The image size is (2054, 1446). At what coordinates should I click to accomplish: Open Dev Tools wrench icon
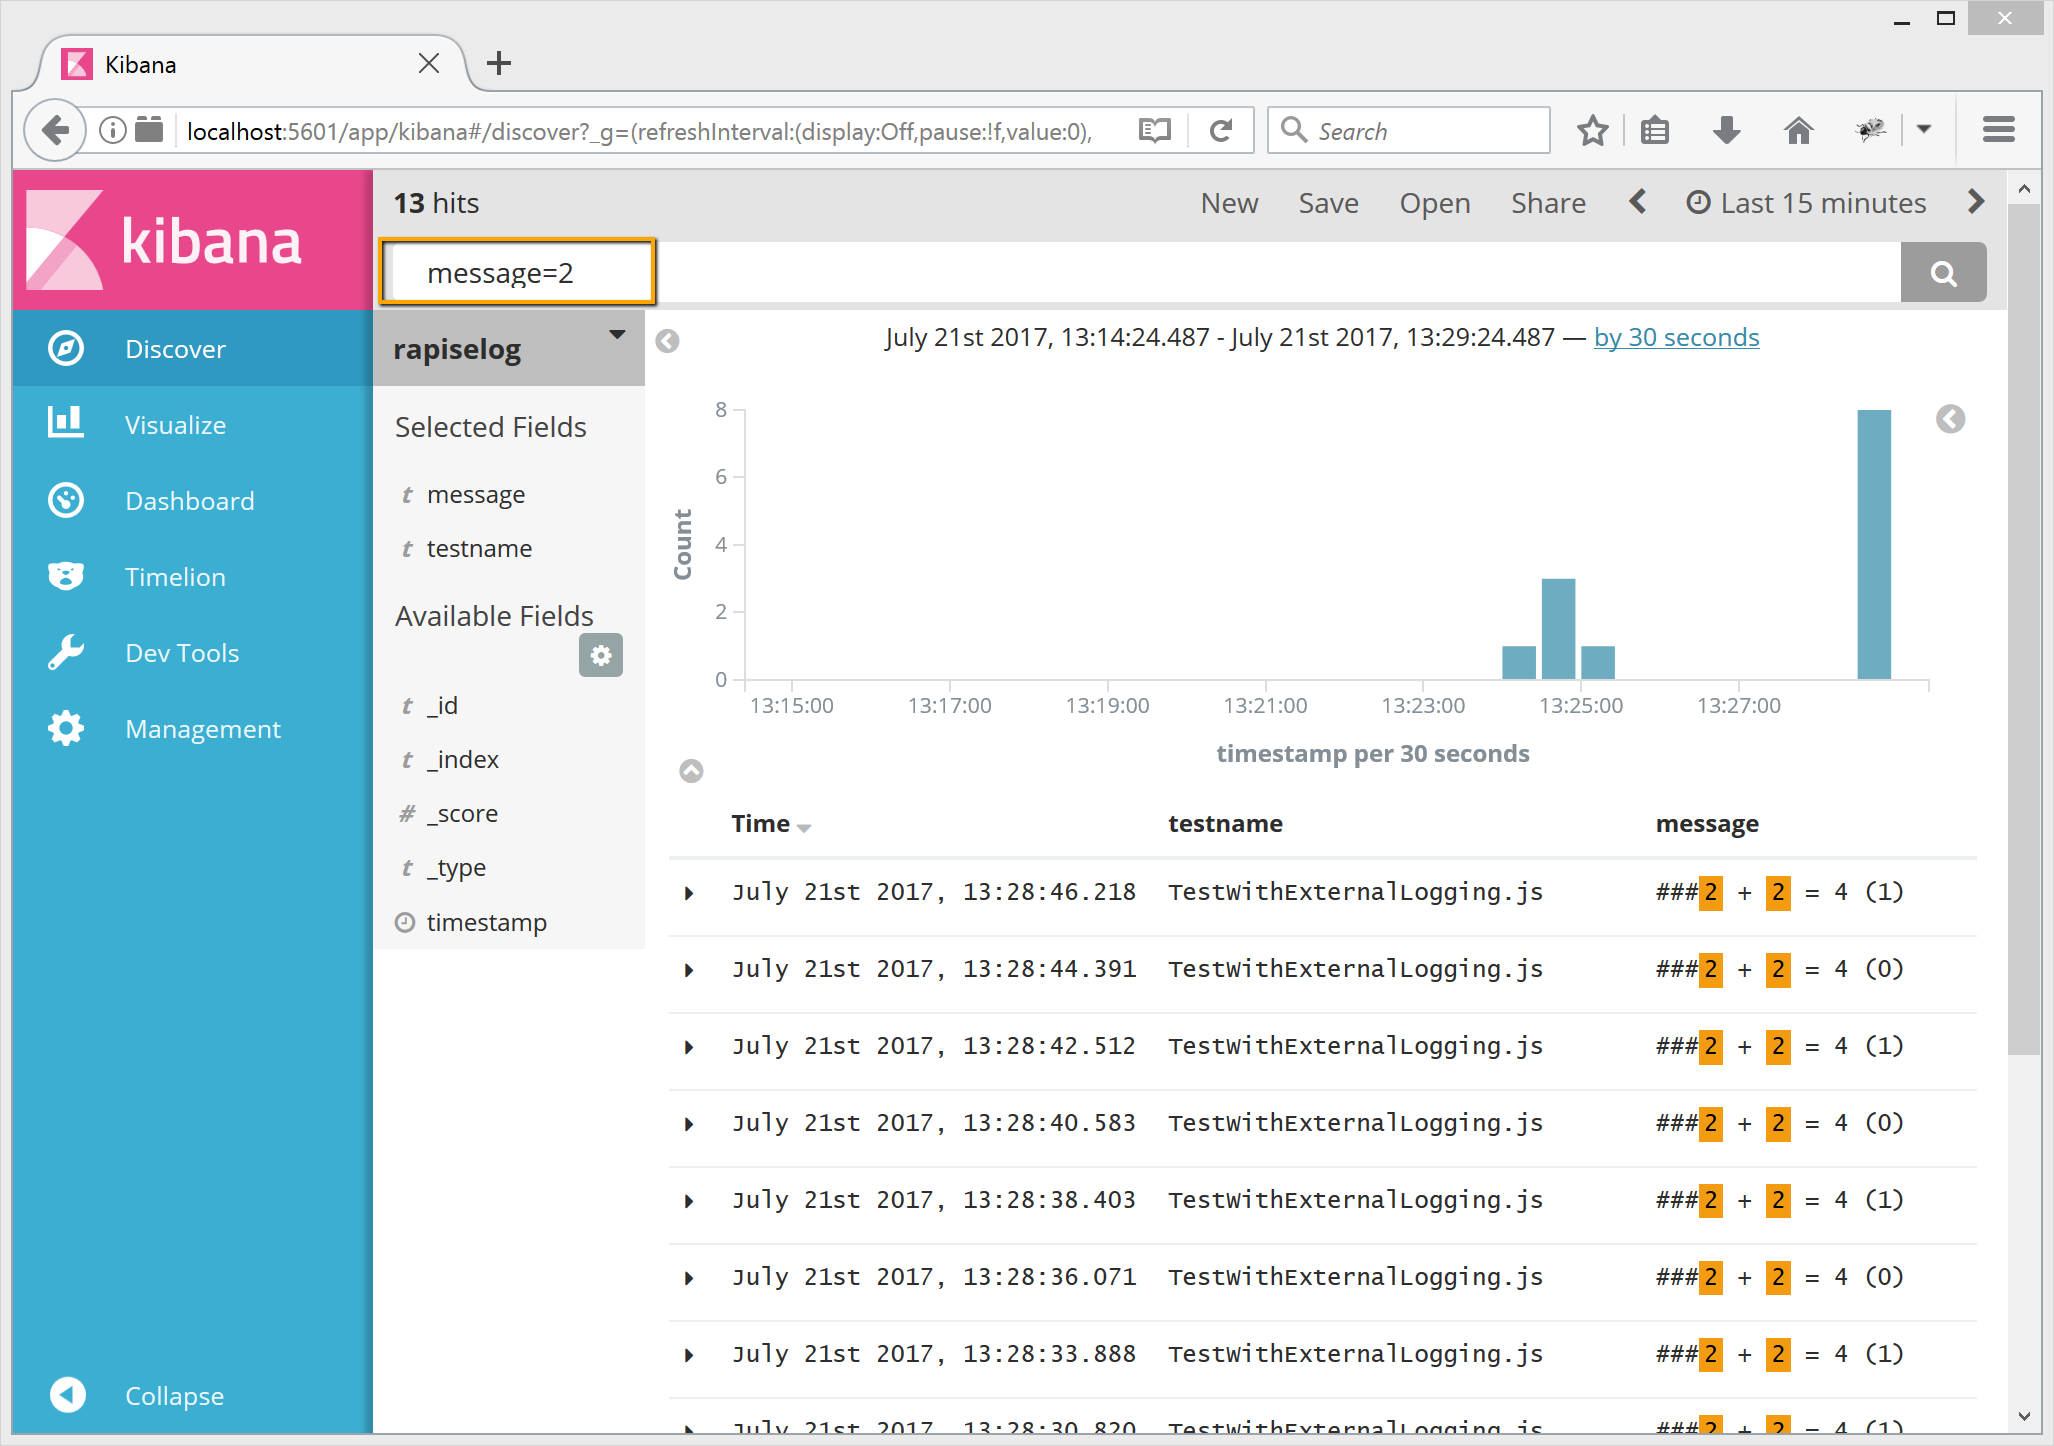click(66, 652)
